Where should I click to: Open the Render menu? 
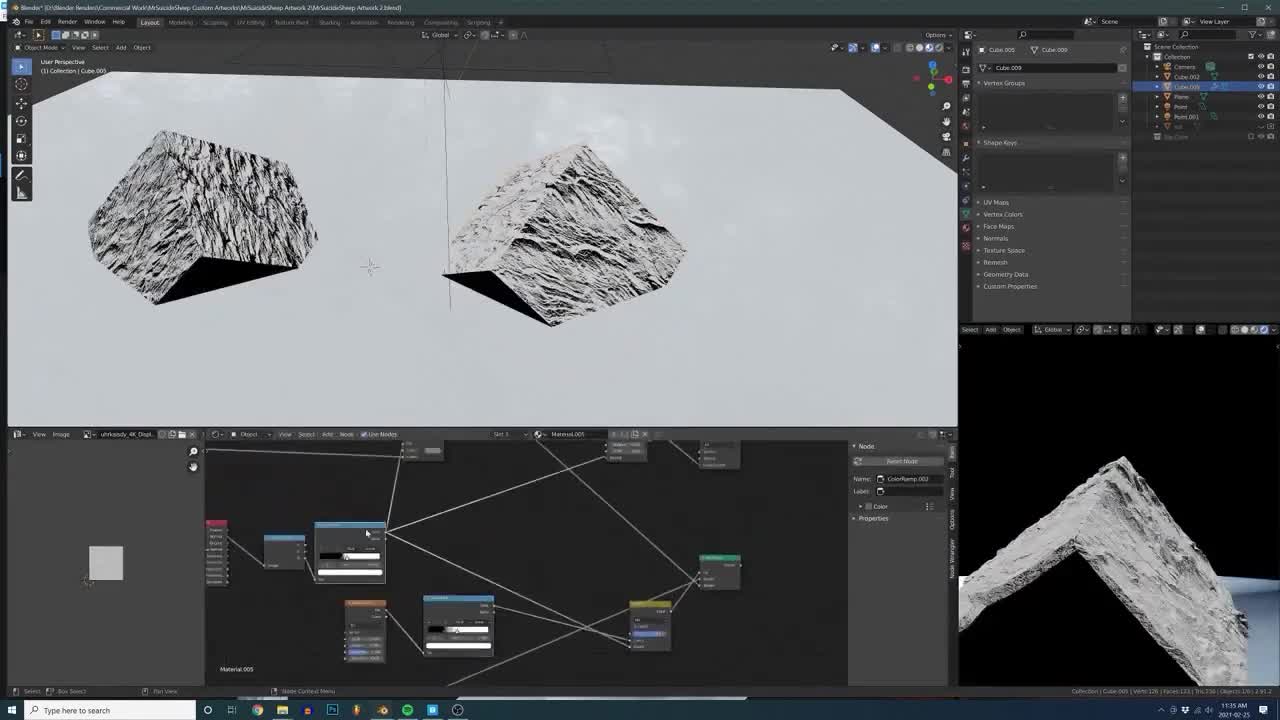(67, 22)
